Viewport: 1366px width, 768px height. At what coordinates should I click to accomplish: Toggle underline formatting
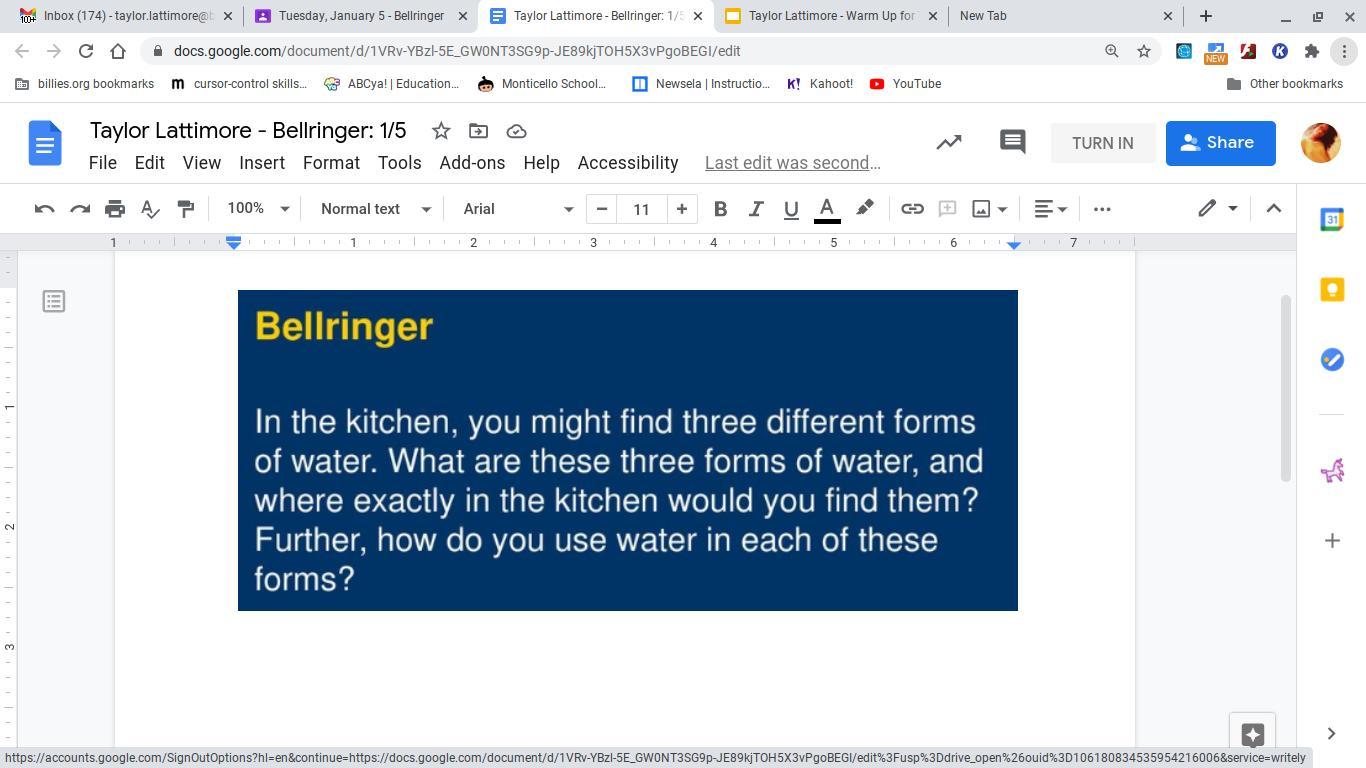pos(791,209)
